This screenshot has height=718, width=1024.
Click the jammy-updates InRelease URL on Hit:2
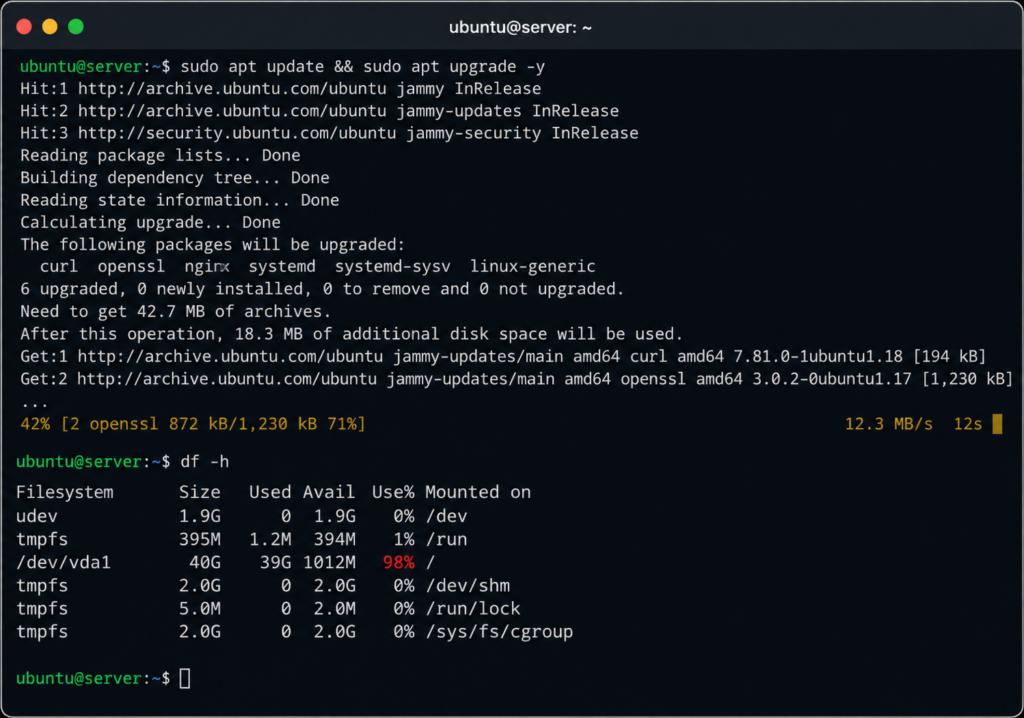[232, 111]
